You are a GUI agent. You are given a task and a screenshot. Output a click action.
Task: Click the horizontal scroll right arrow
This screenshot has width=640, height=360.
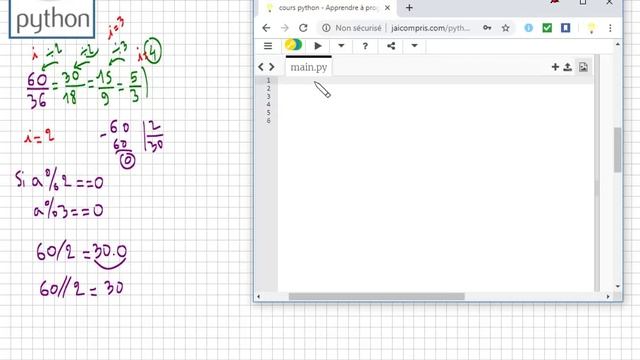point(608,296)
